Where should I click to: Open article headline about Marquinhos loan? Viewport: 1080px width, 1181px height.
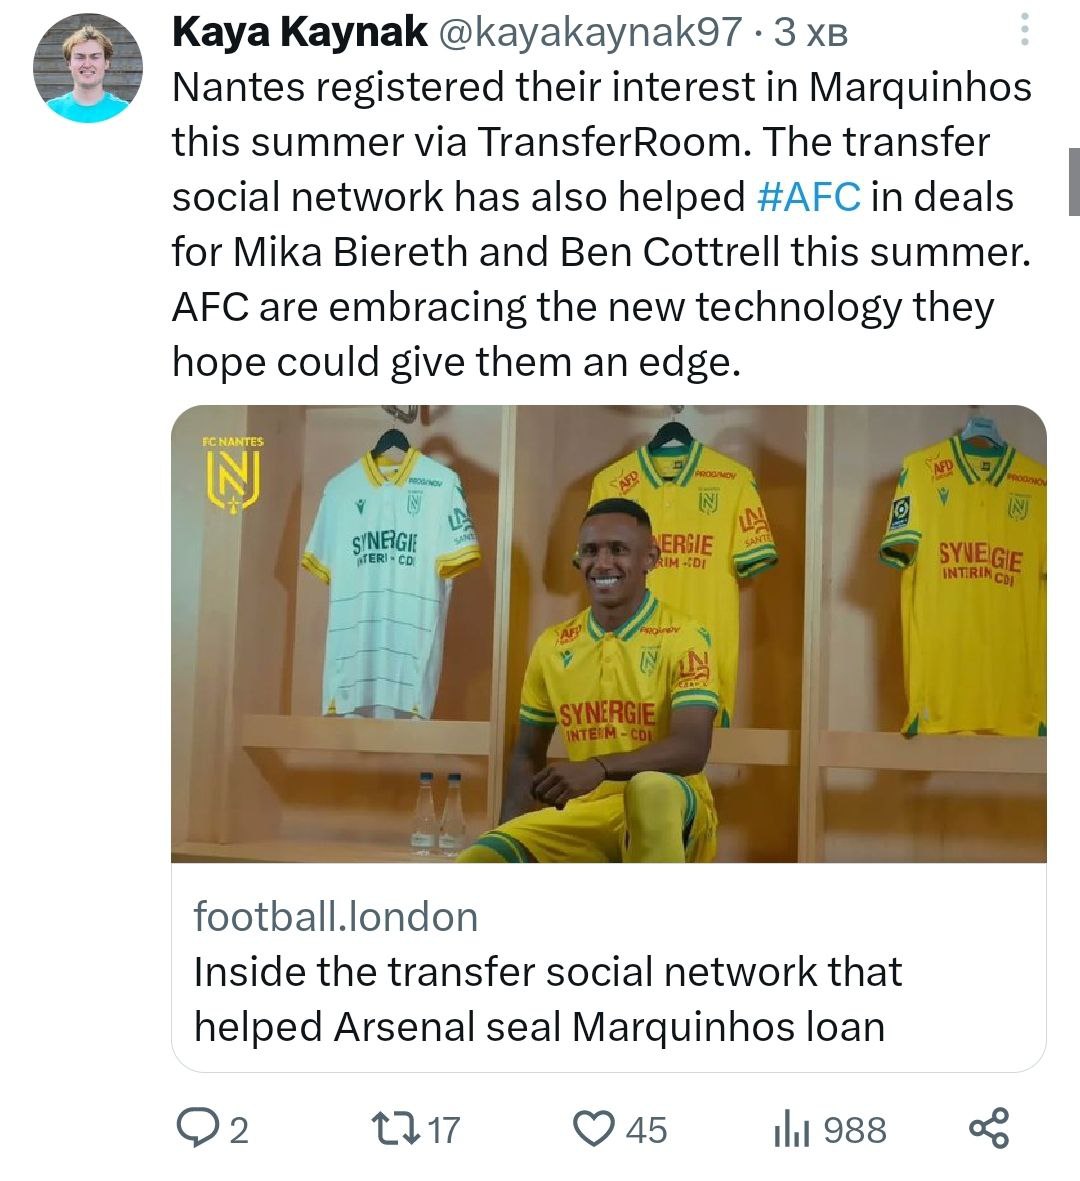point(548,999)
